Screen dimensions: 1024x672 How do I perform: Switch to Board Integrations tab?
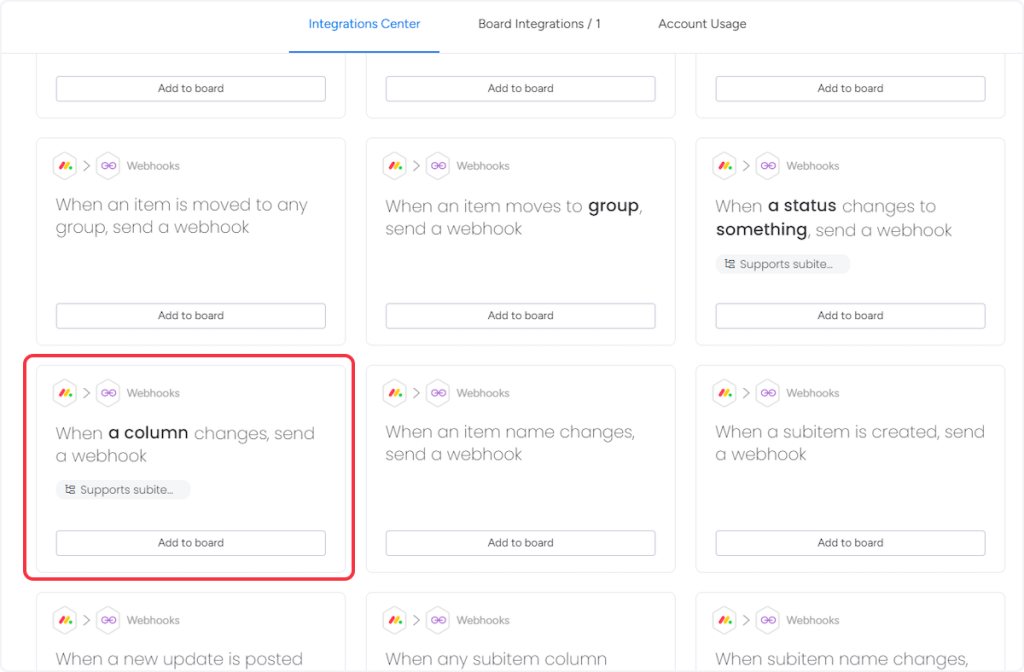539,24
